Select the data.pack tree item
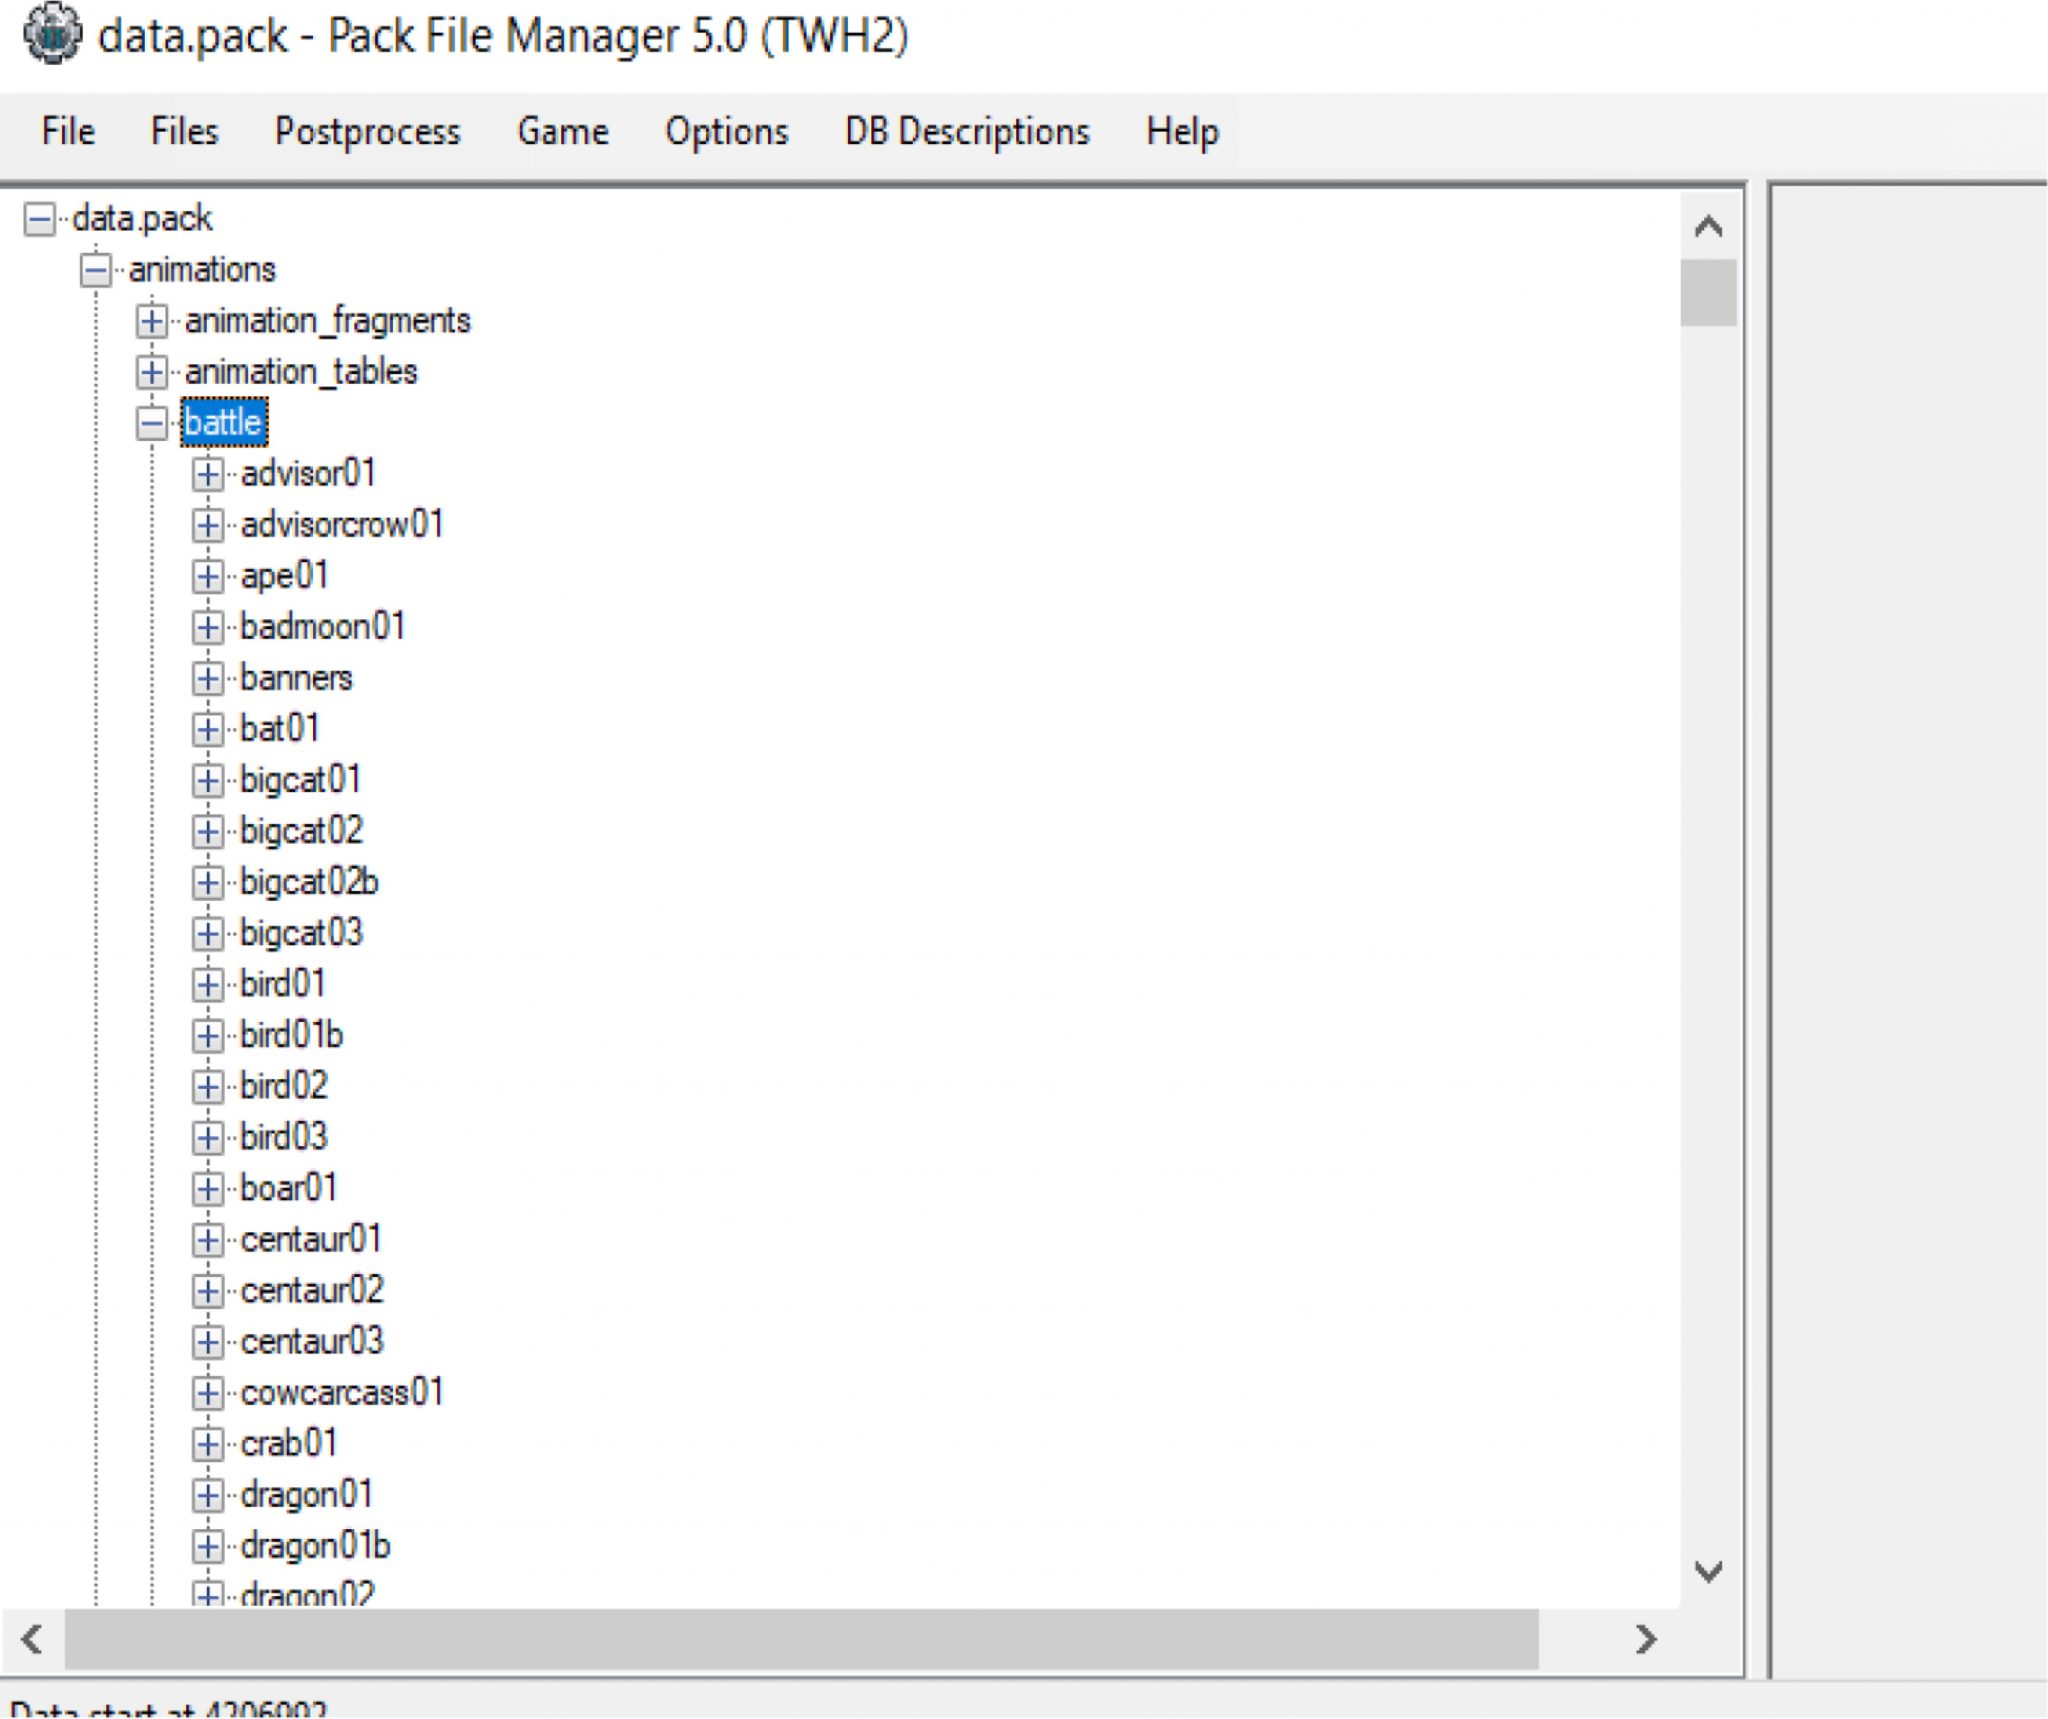The width and height of the screenshot is (2048, 1719). pyautogui.click(x=142, y=218)
